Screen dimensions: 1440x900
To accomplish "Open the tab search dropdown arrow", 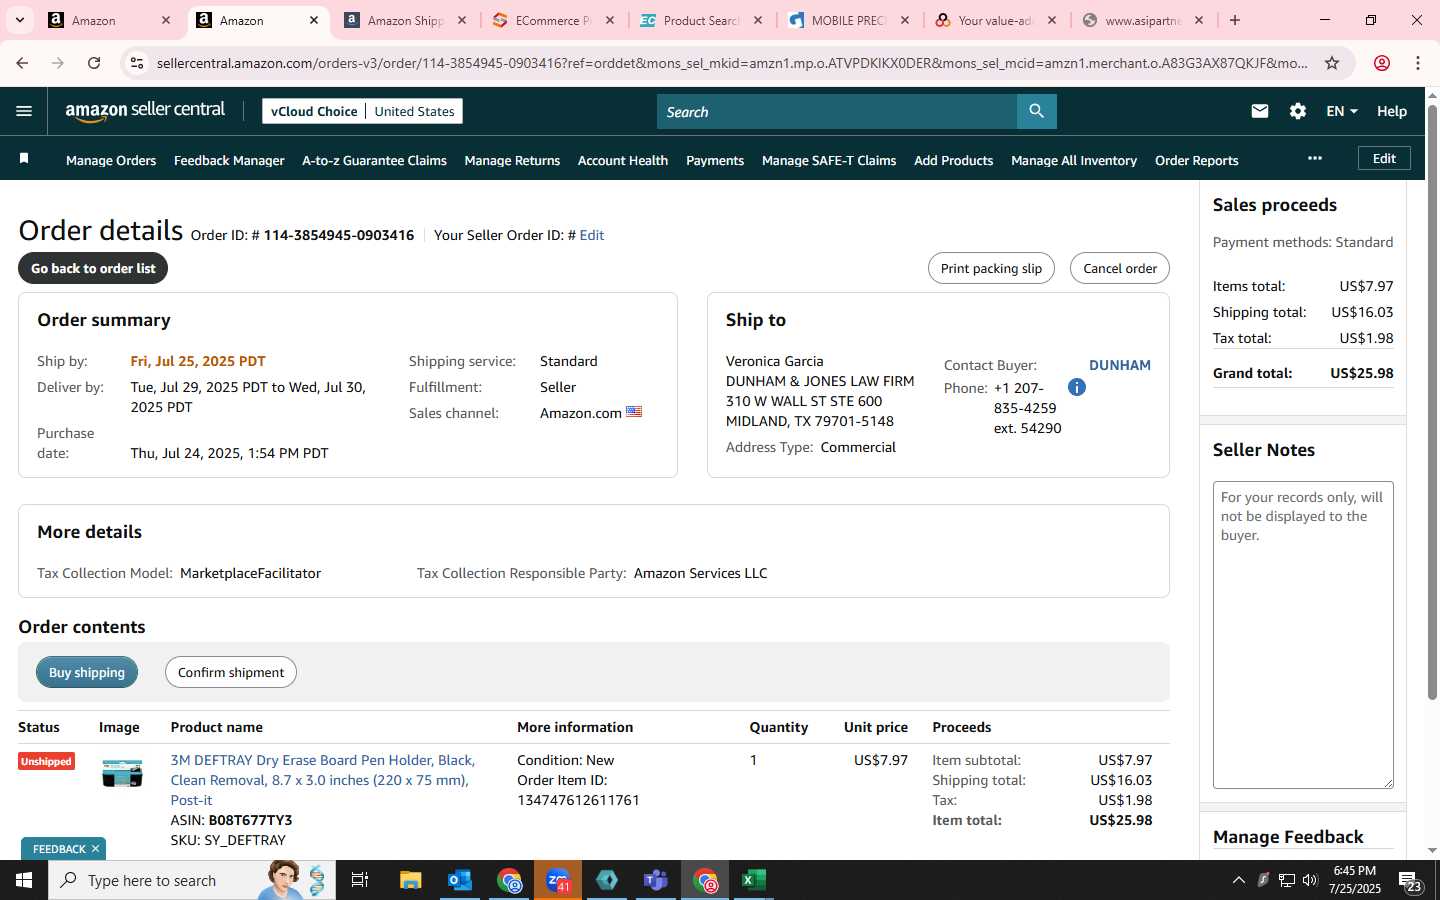I will tap(19, 20).
